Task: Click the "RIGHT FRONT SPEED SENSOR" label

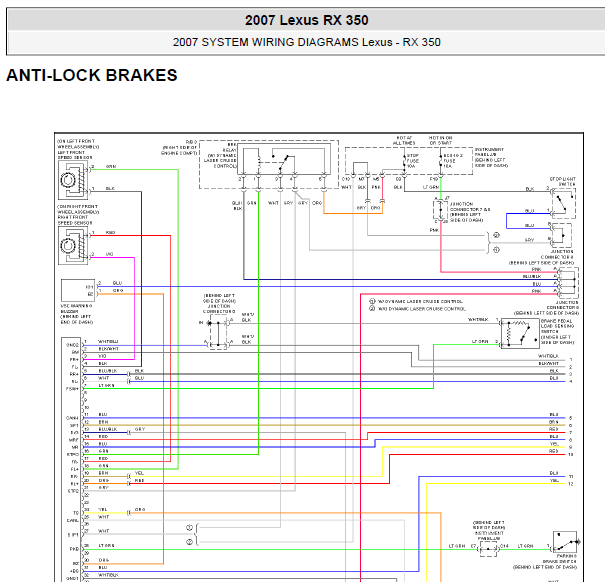Action: (75, 220)
